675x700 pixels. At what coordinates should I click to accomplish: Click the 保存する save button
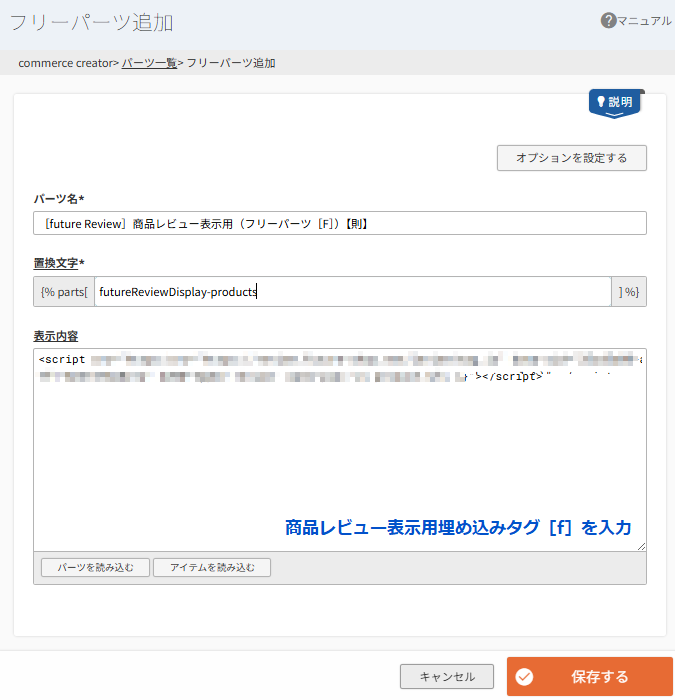[590, 676]
